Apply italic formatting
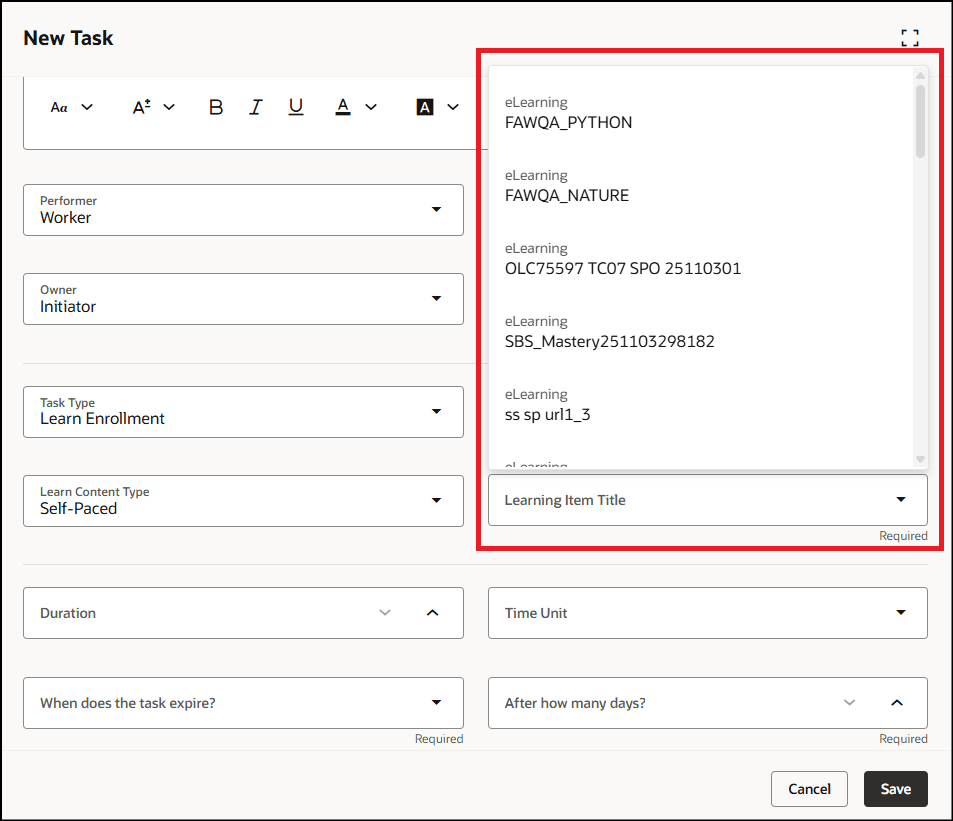This screenshot has height=821, width=953. (256, 107)
